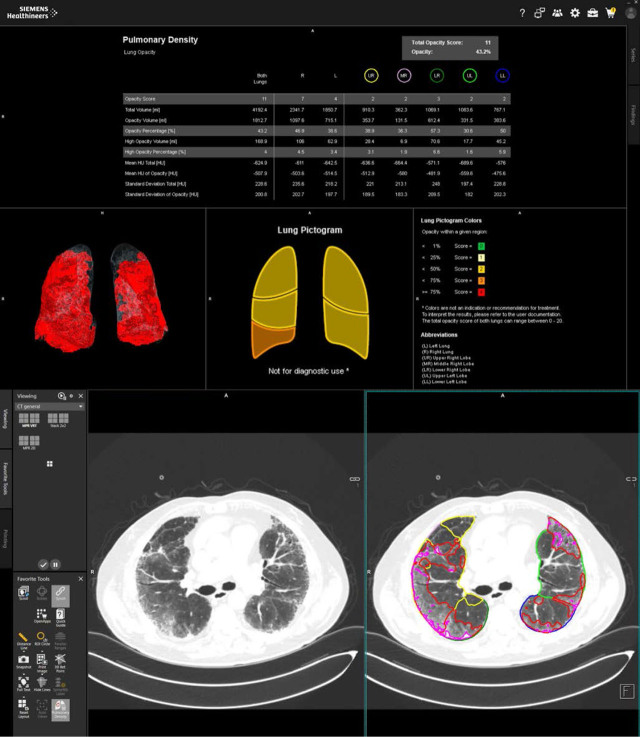Open the Quick Guide tool
The image size is (640, 737).
click(x=61, y=616)
